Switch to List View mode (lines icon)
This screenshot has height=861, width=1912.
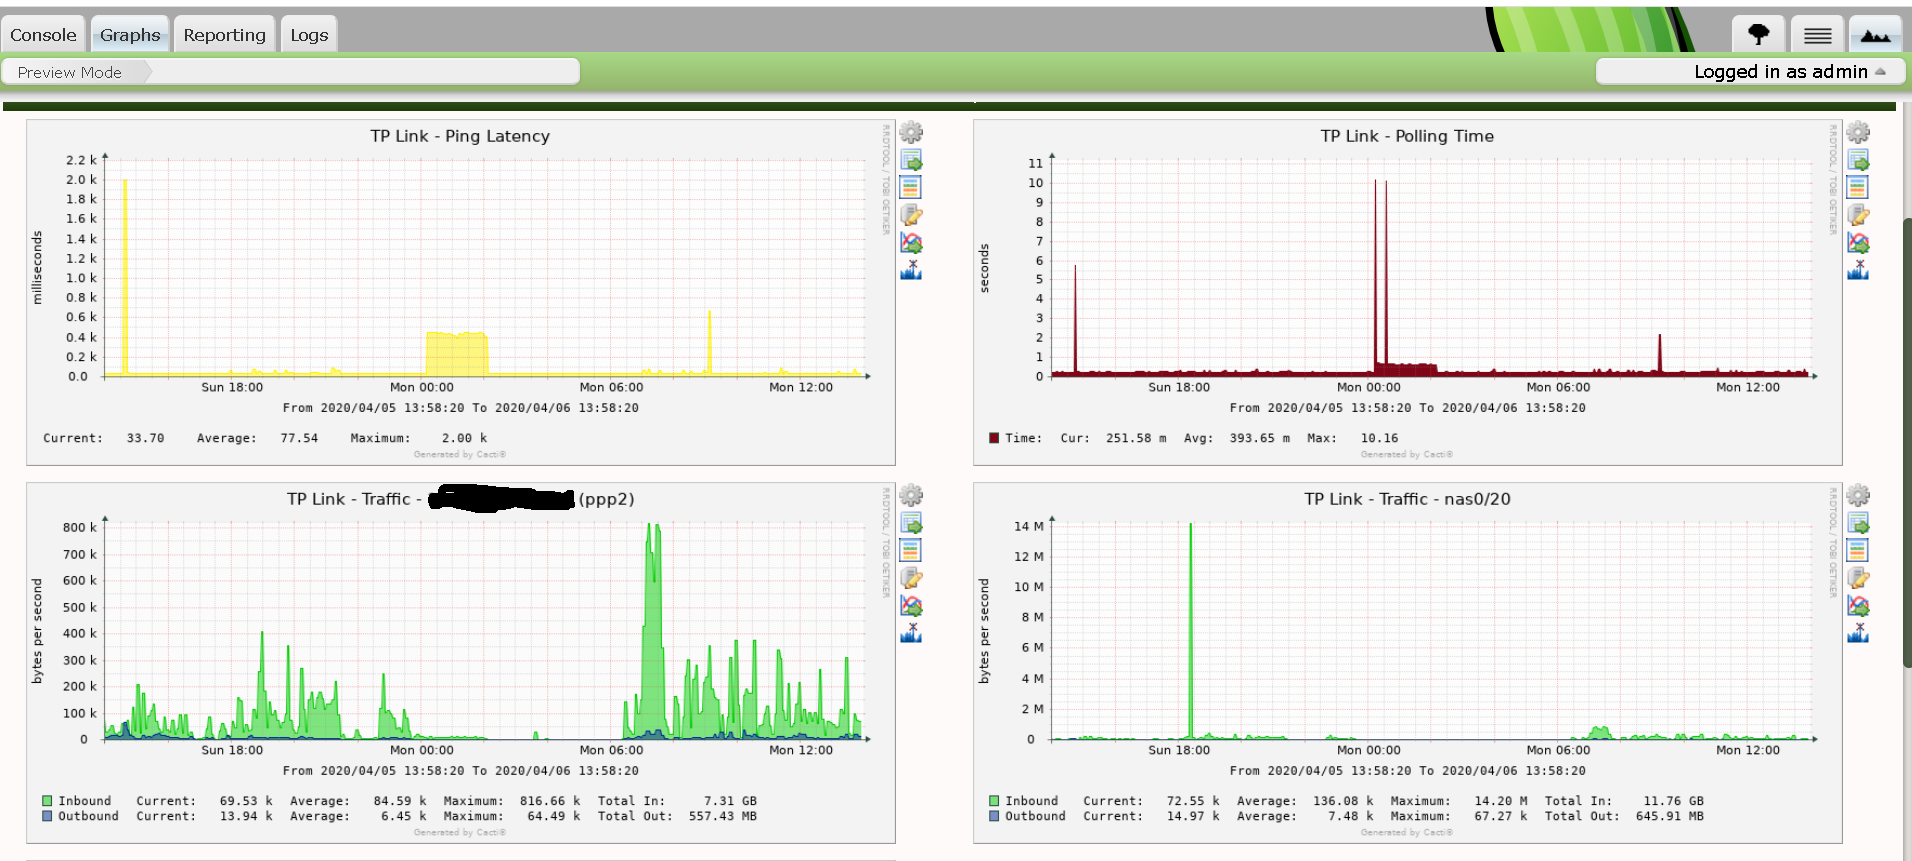(1817, 35)
